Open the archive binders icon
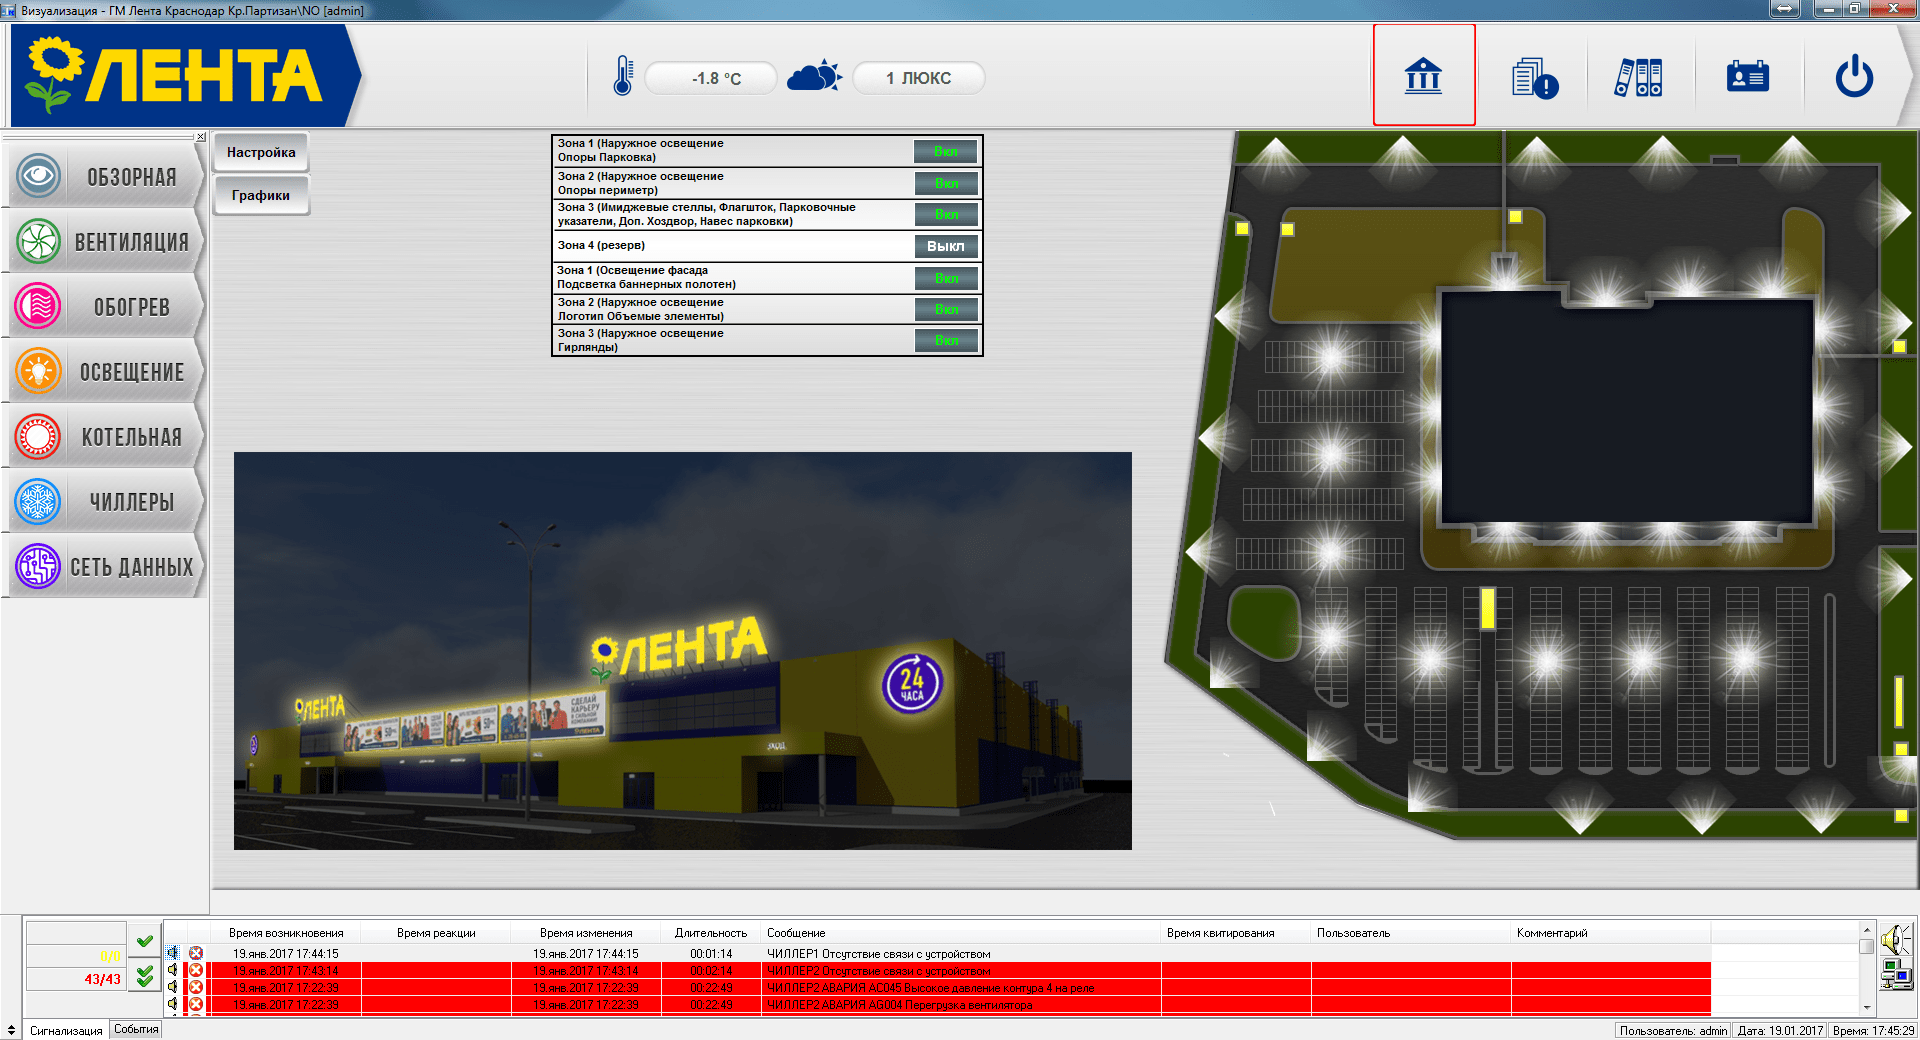 (1639, 77)
